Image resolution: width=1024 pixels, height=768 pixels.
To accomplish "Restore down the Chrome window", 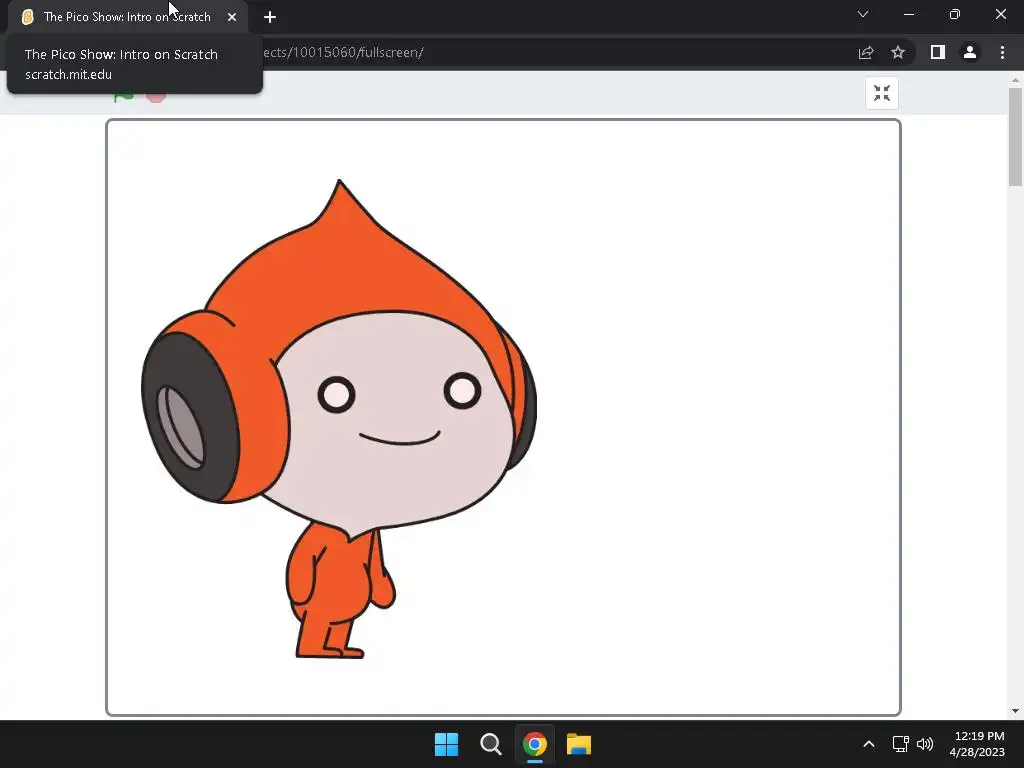I will (955, 14).
